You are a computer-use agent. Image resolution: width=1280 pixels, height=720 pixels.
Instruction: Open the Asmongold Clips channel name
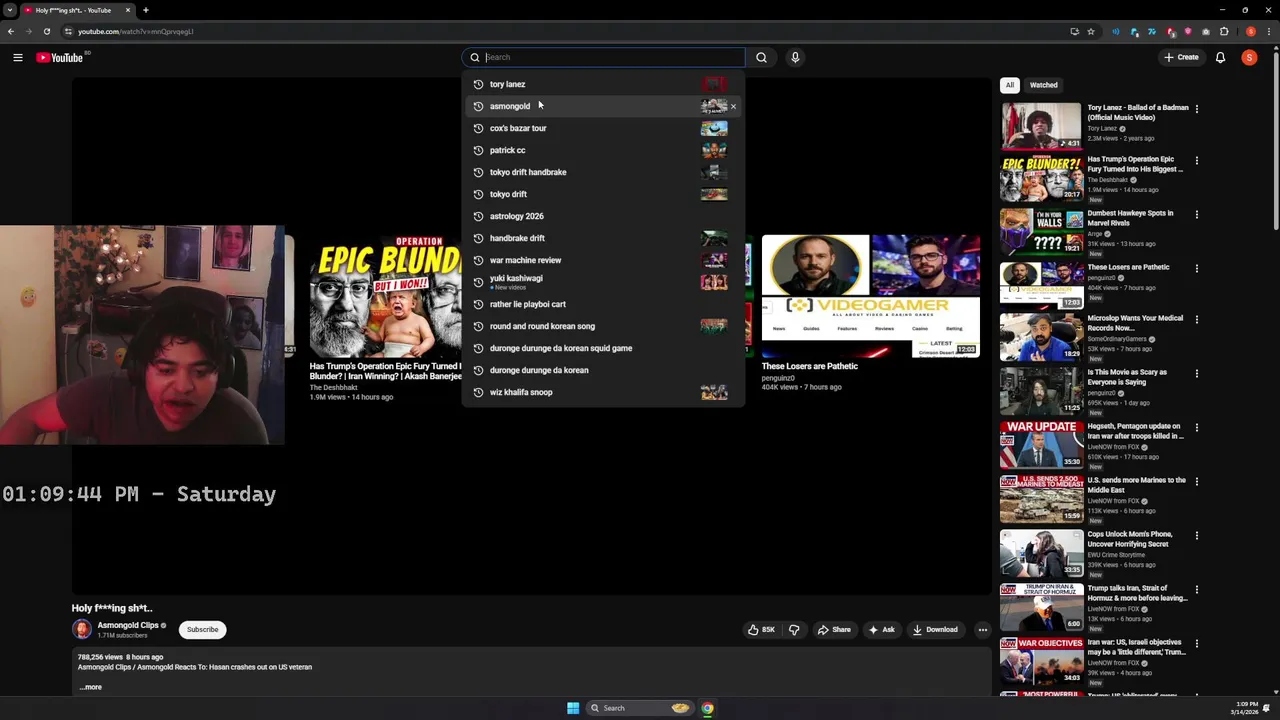128,625
